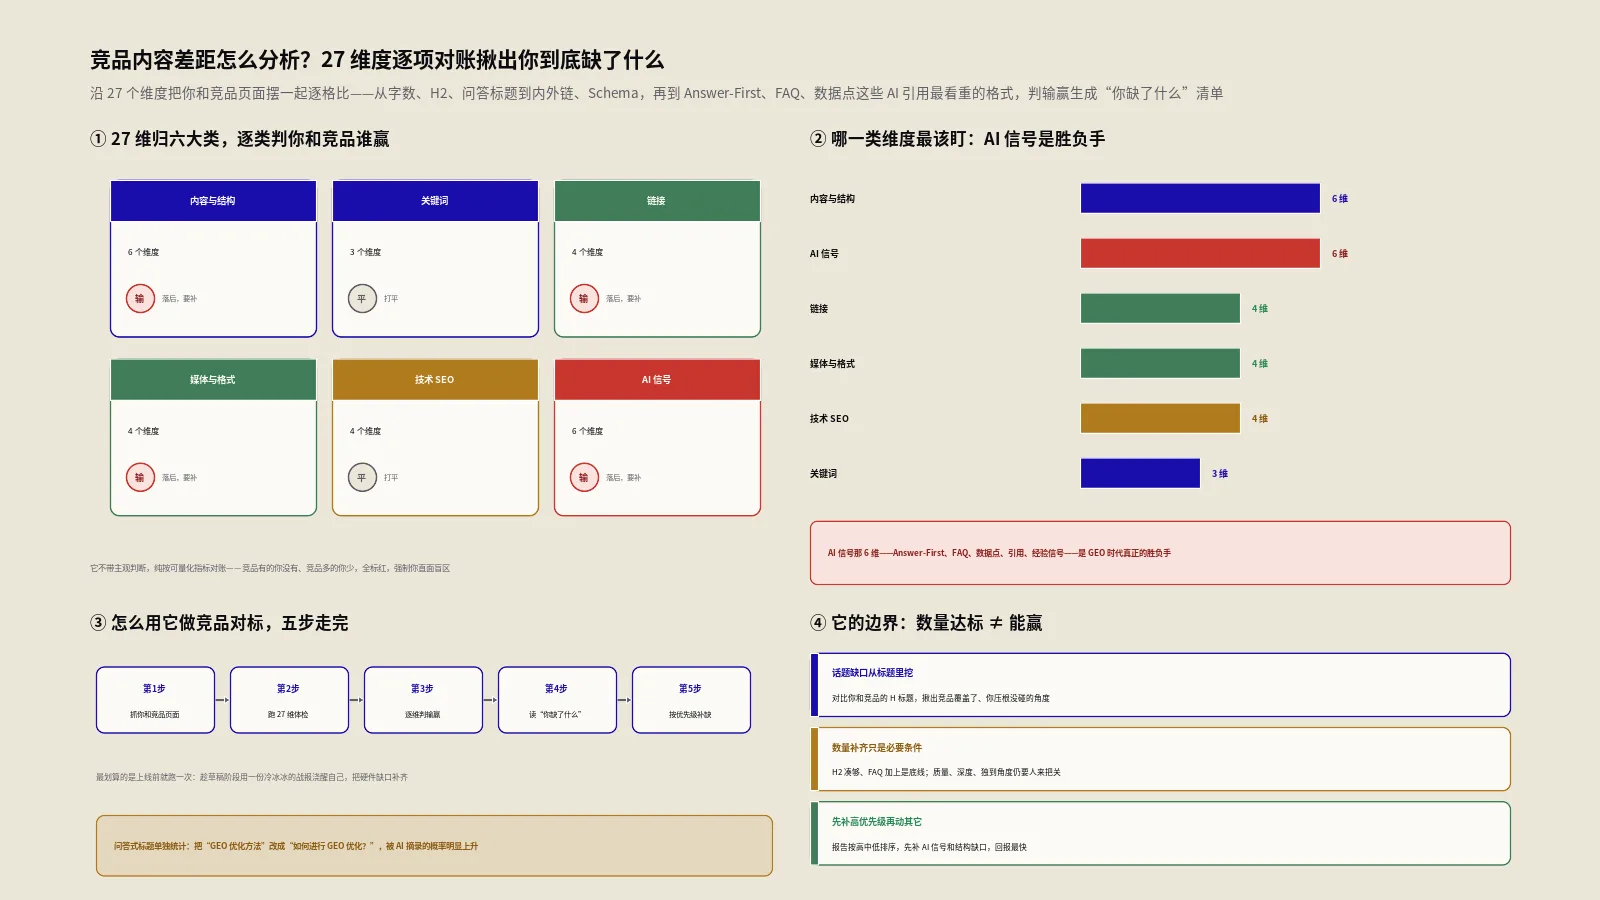1600x900 pixels.
Task: Select the 关键词 card header
Action: pyautogui.click(x=435, y=201)
